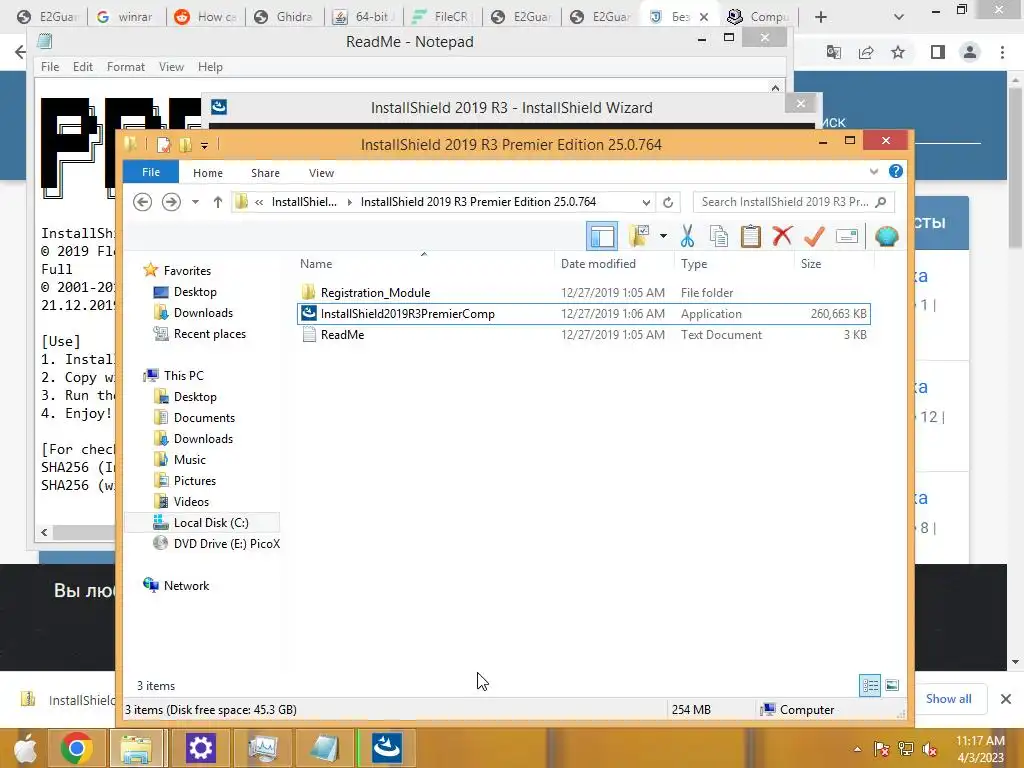Viewport: 1024px width, 768px height.
Task: Click the red X Delete icon
Action: pyautogui.click(x=782, y=236)
